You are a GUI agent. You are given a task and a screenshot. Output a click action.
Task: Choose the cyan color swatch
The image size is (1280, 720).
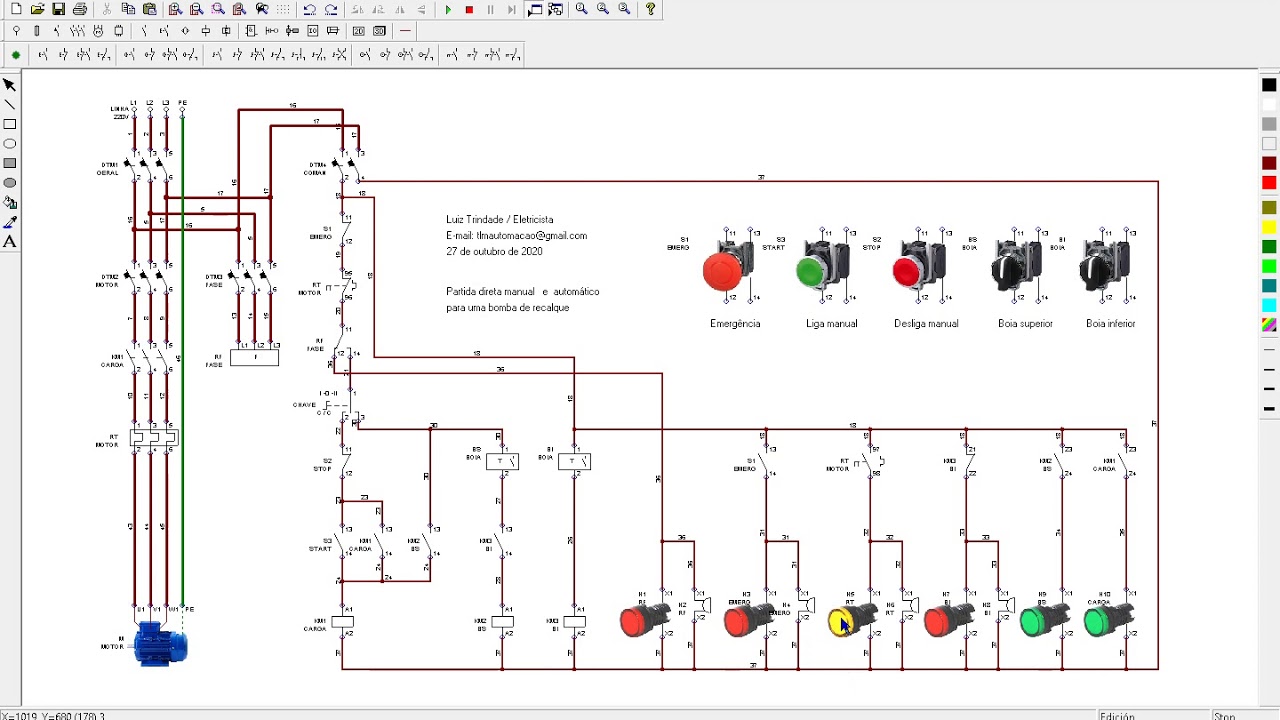[x=1269, y=305]
